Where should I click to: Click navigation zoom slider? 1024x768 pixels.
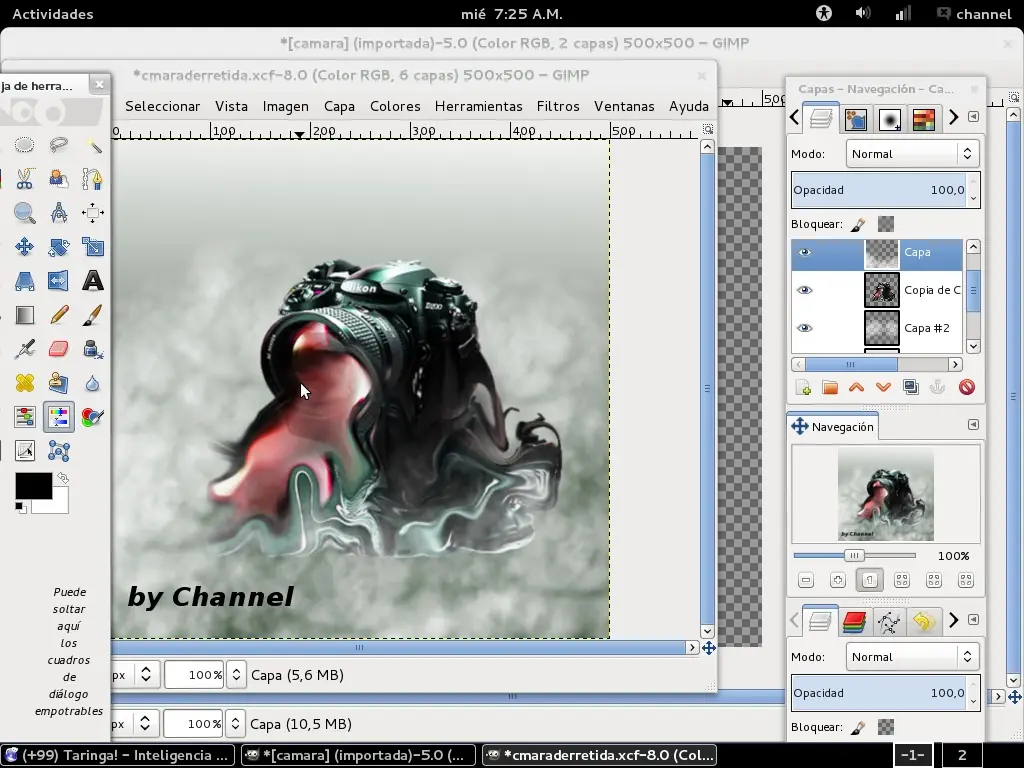point(854,556)
